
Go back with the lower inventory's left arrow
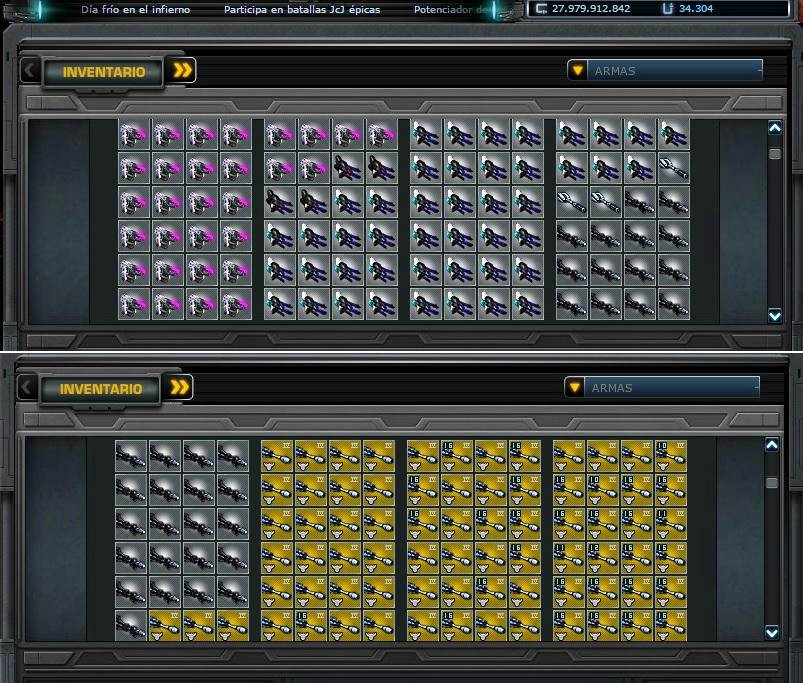[x=27, y=387]
